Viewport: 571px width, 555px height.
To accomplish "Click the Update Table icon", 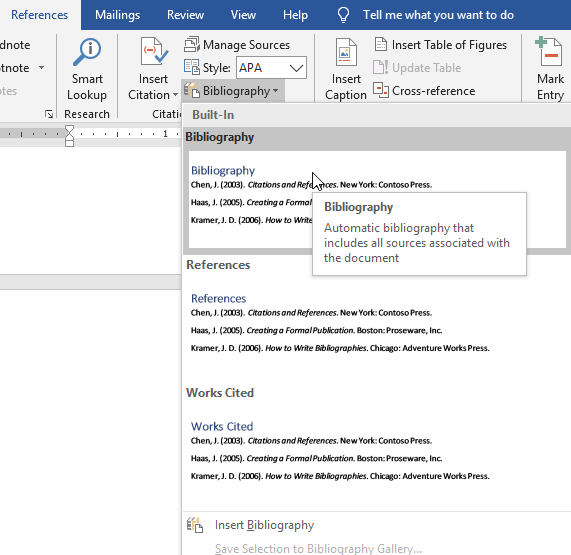I will [381, 67].
